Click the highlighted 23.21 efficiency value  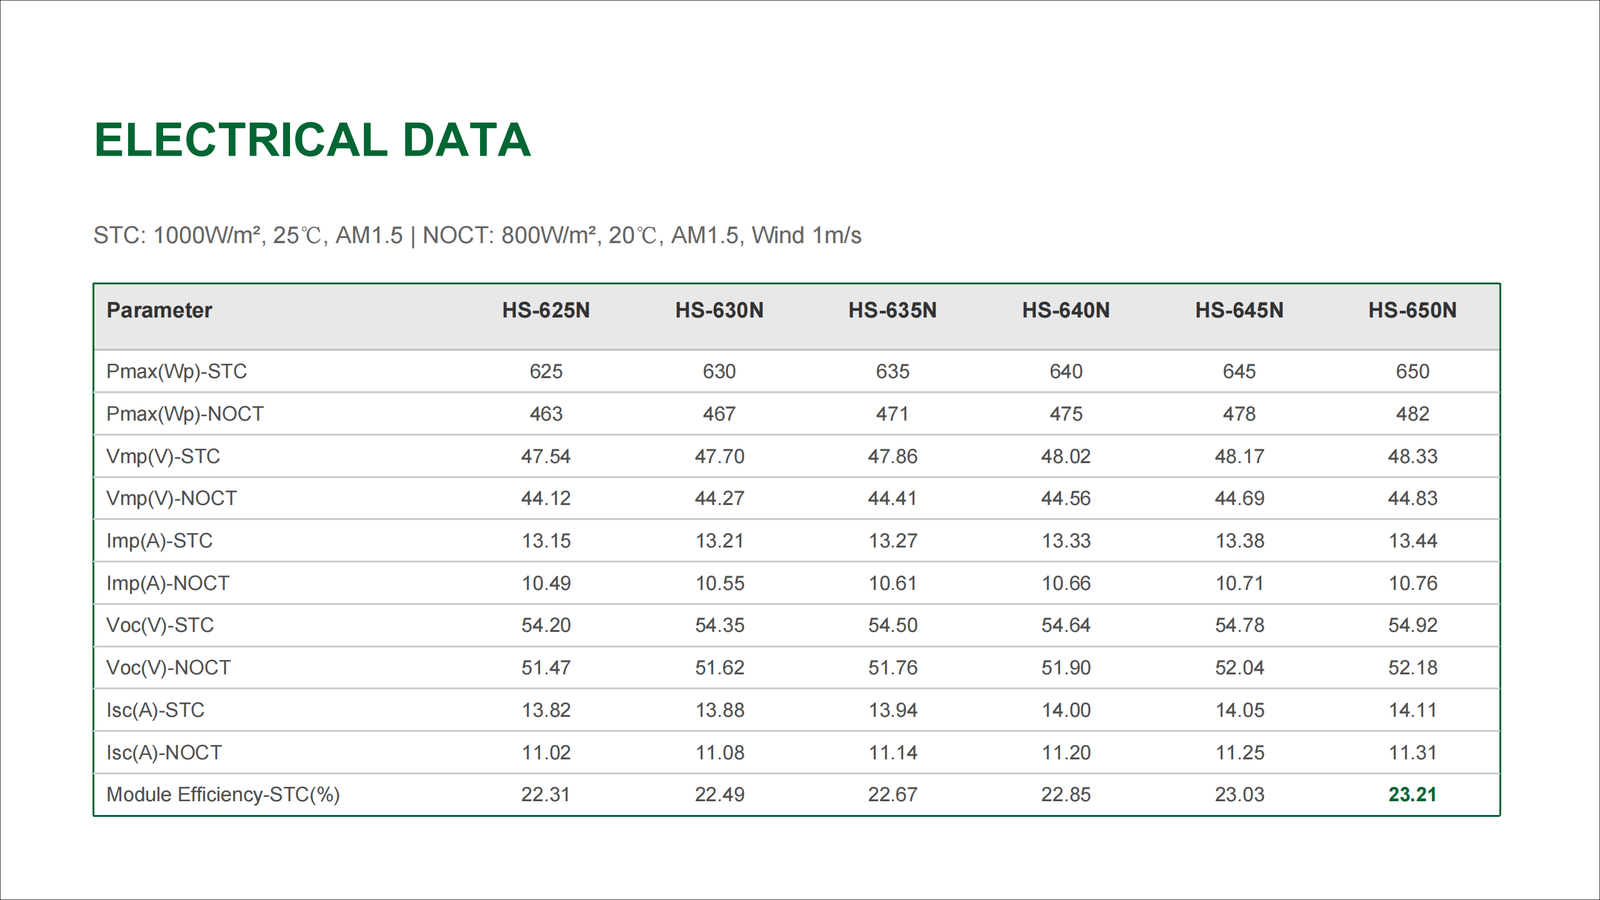[x=1412, y=795]
